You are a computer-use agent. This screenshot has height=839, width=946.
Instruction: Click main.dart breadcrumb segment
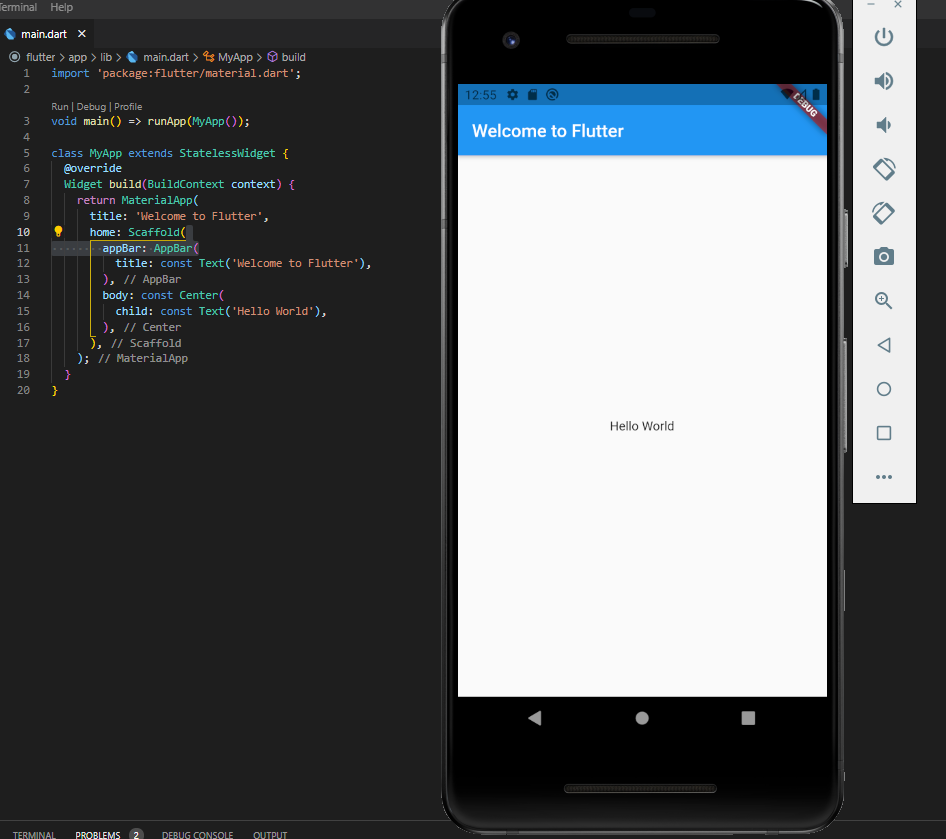[x=165, y=57]
